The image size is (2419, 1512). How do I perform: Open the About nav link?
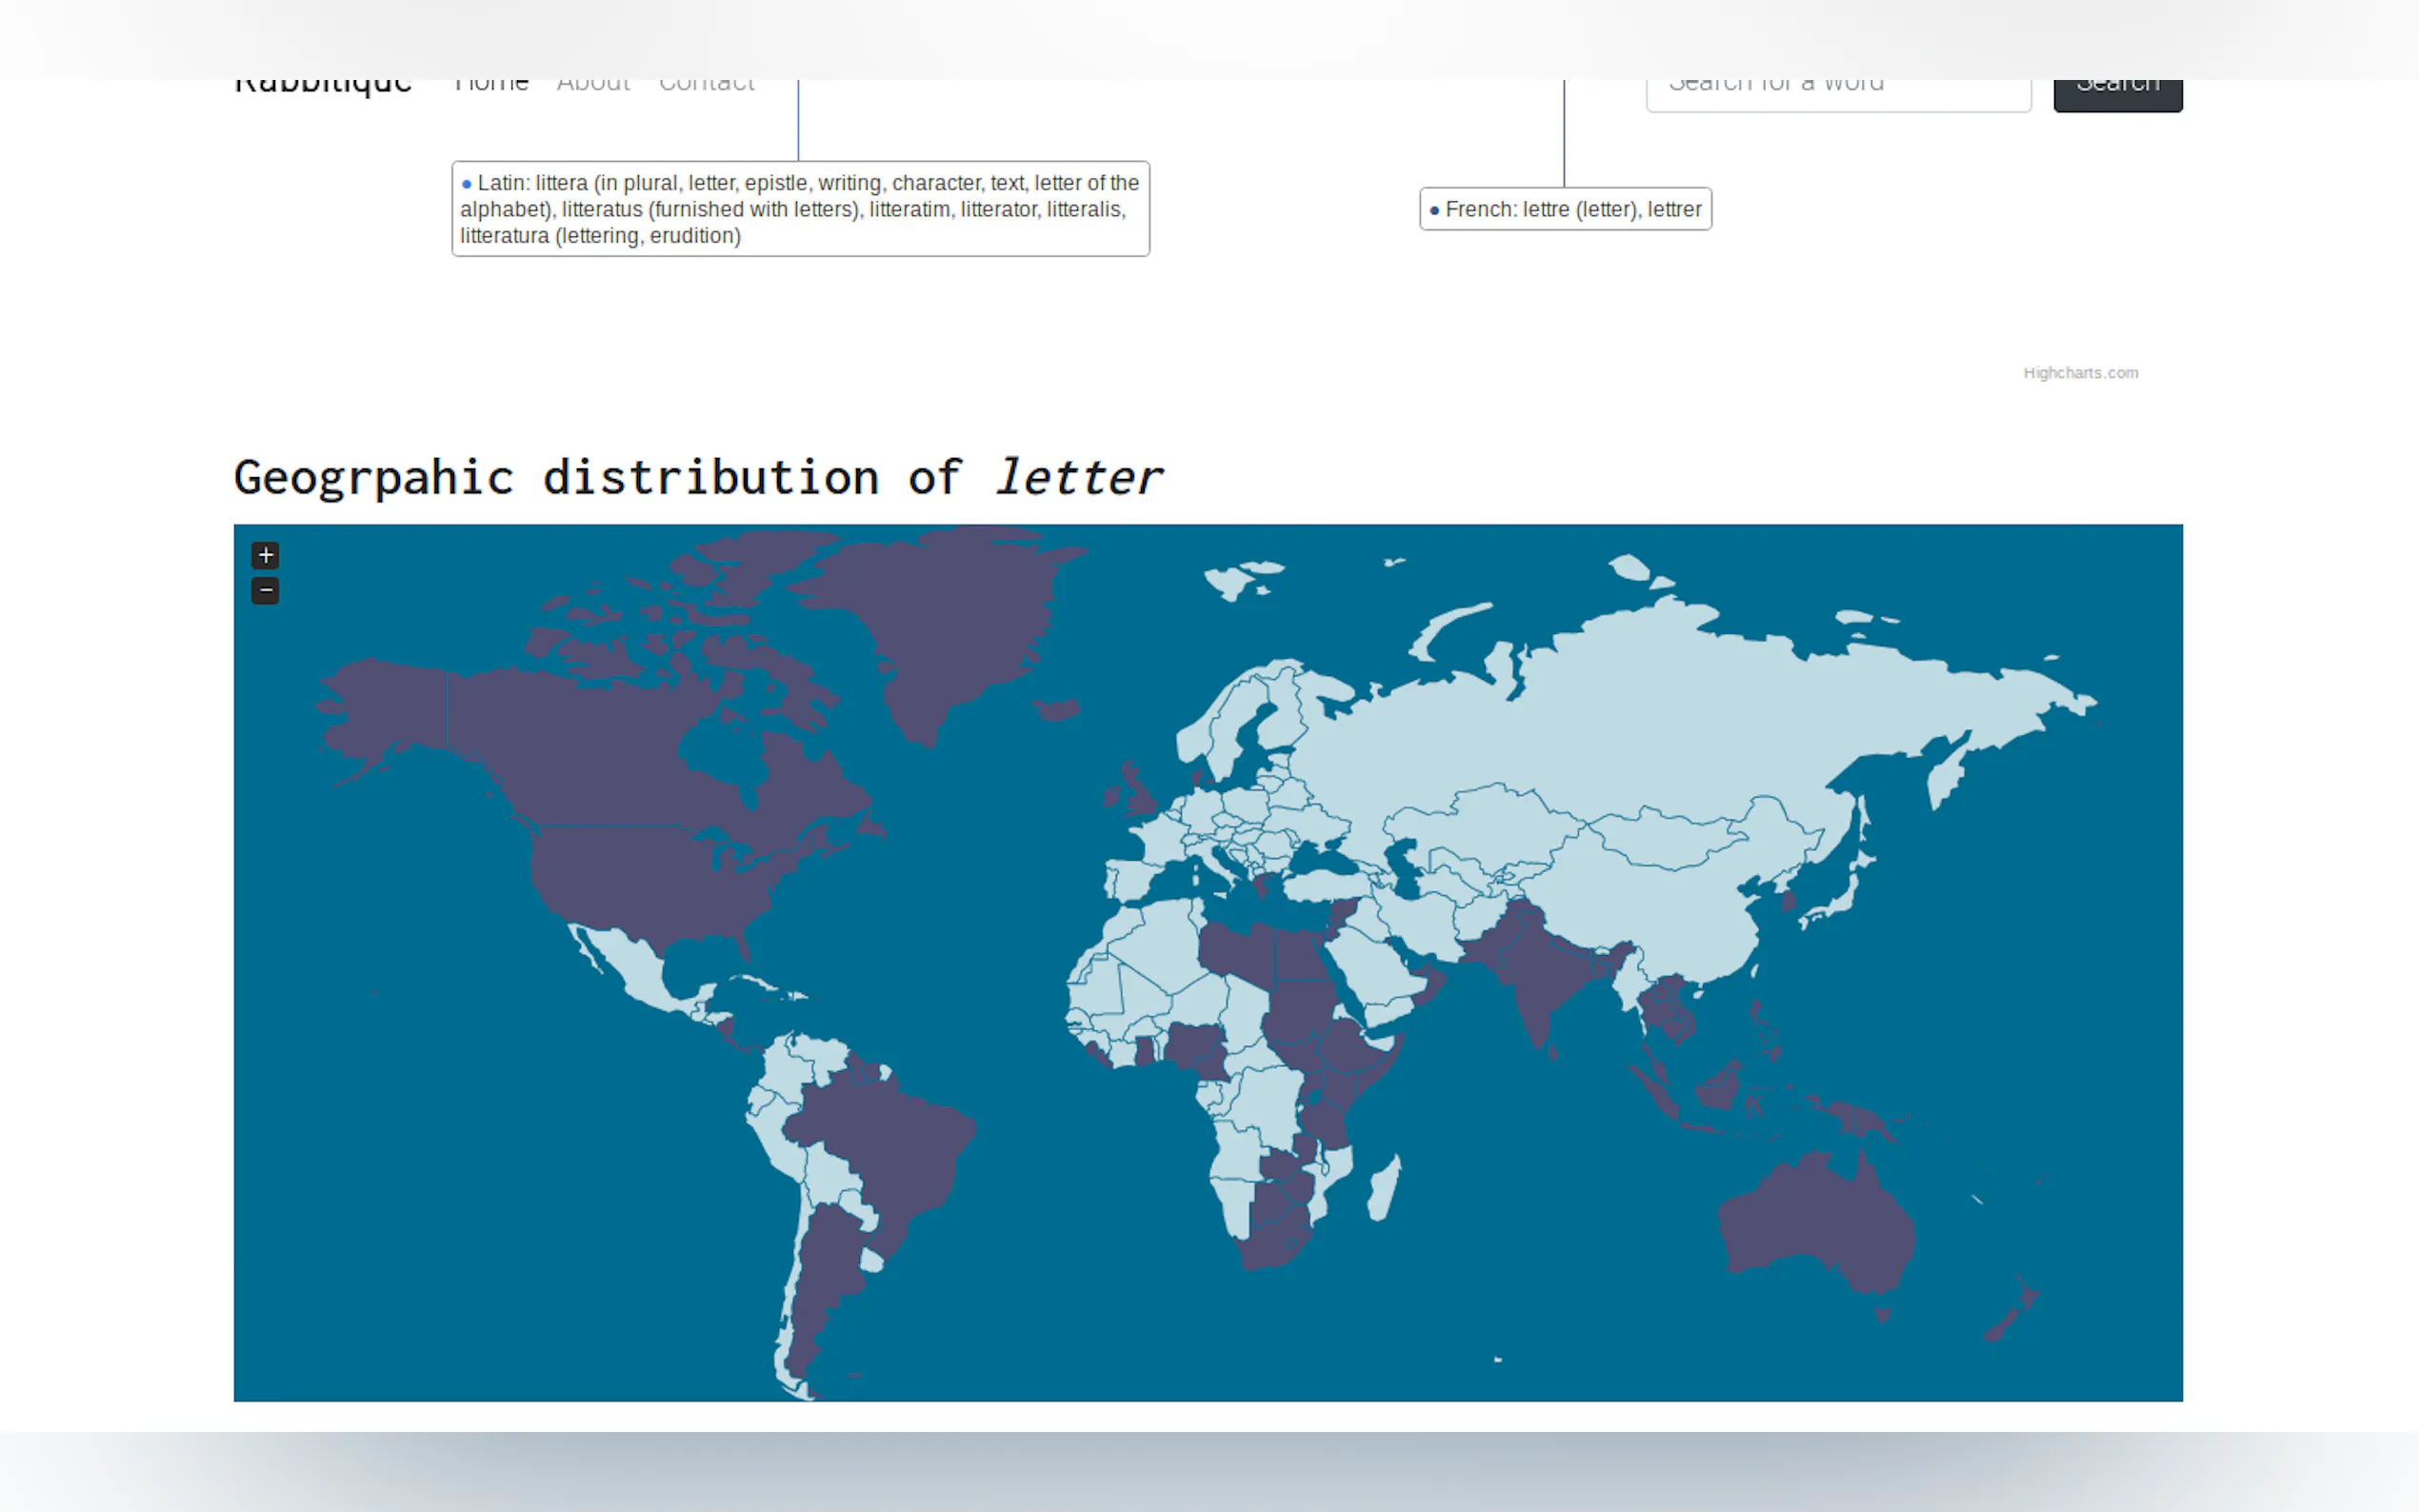(593, 87)
